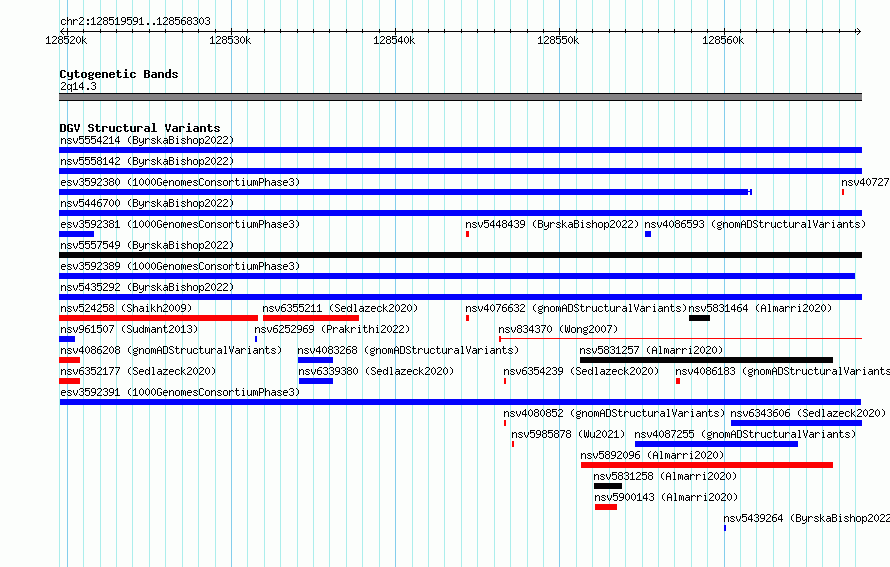Click the 128530k ruler tick label
The image size is (890, 567).
(x=230, y=40)
